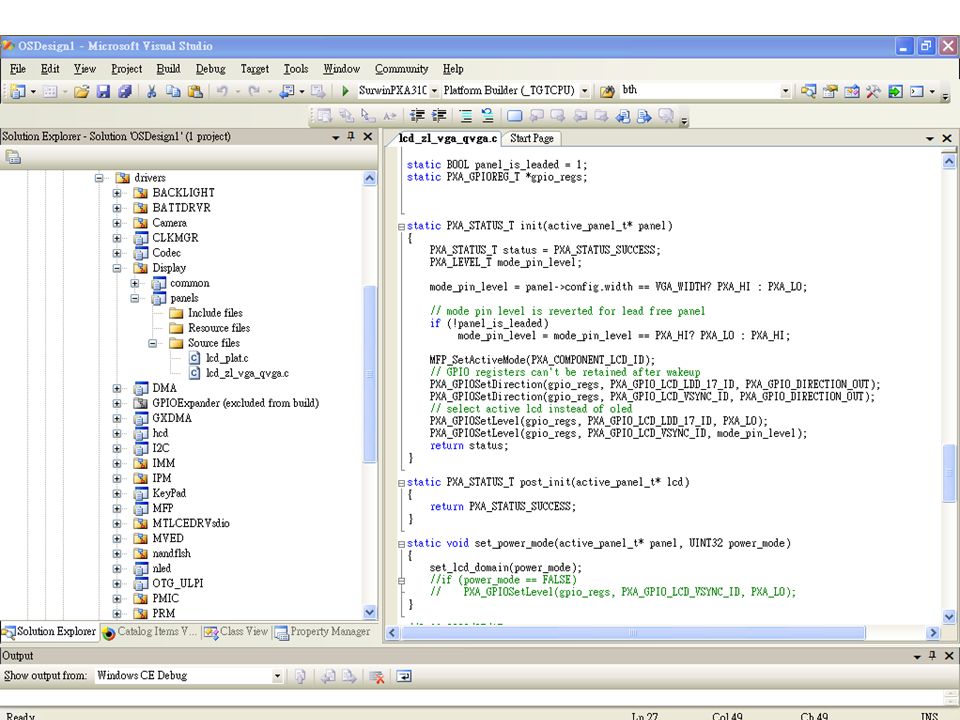960x720 pixels.
Task: Select the MTLCEDRVsdio driver folder
Action: (x=190, y=523)
